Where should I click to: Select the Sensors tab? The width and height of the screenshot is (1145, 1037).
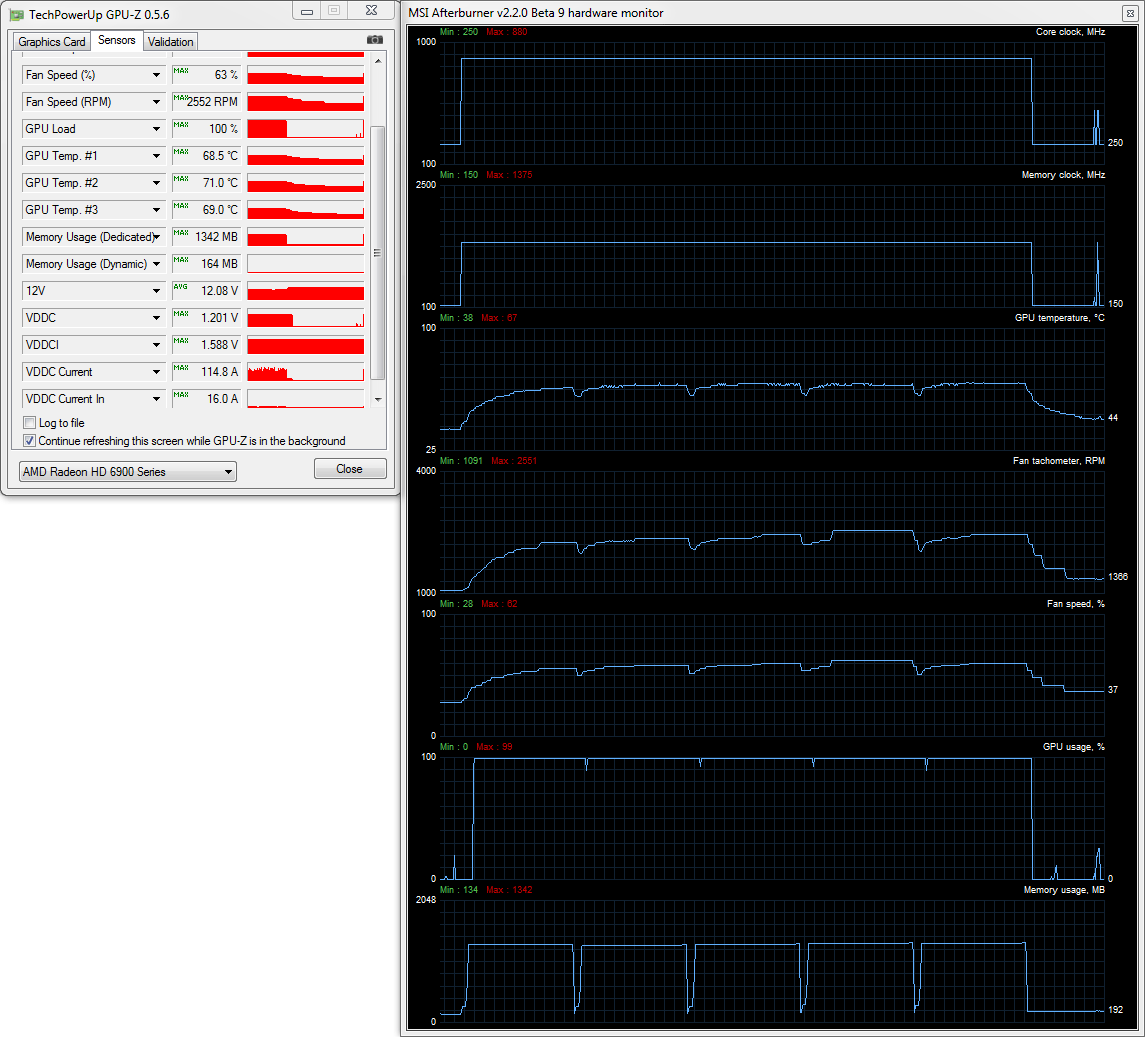coord(117,40)
